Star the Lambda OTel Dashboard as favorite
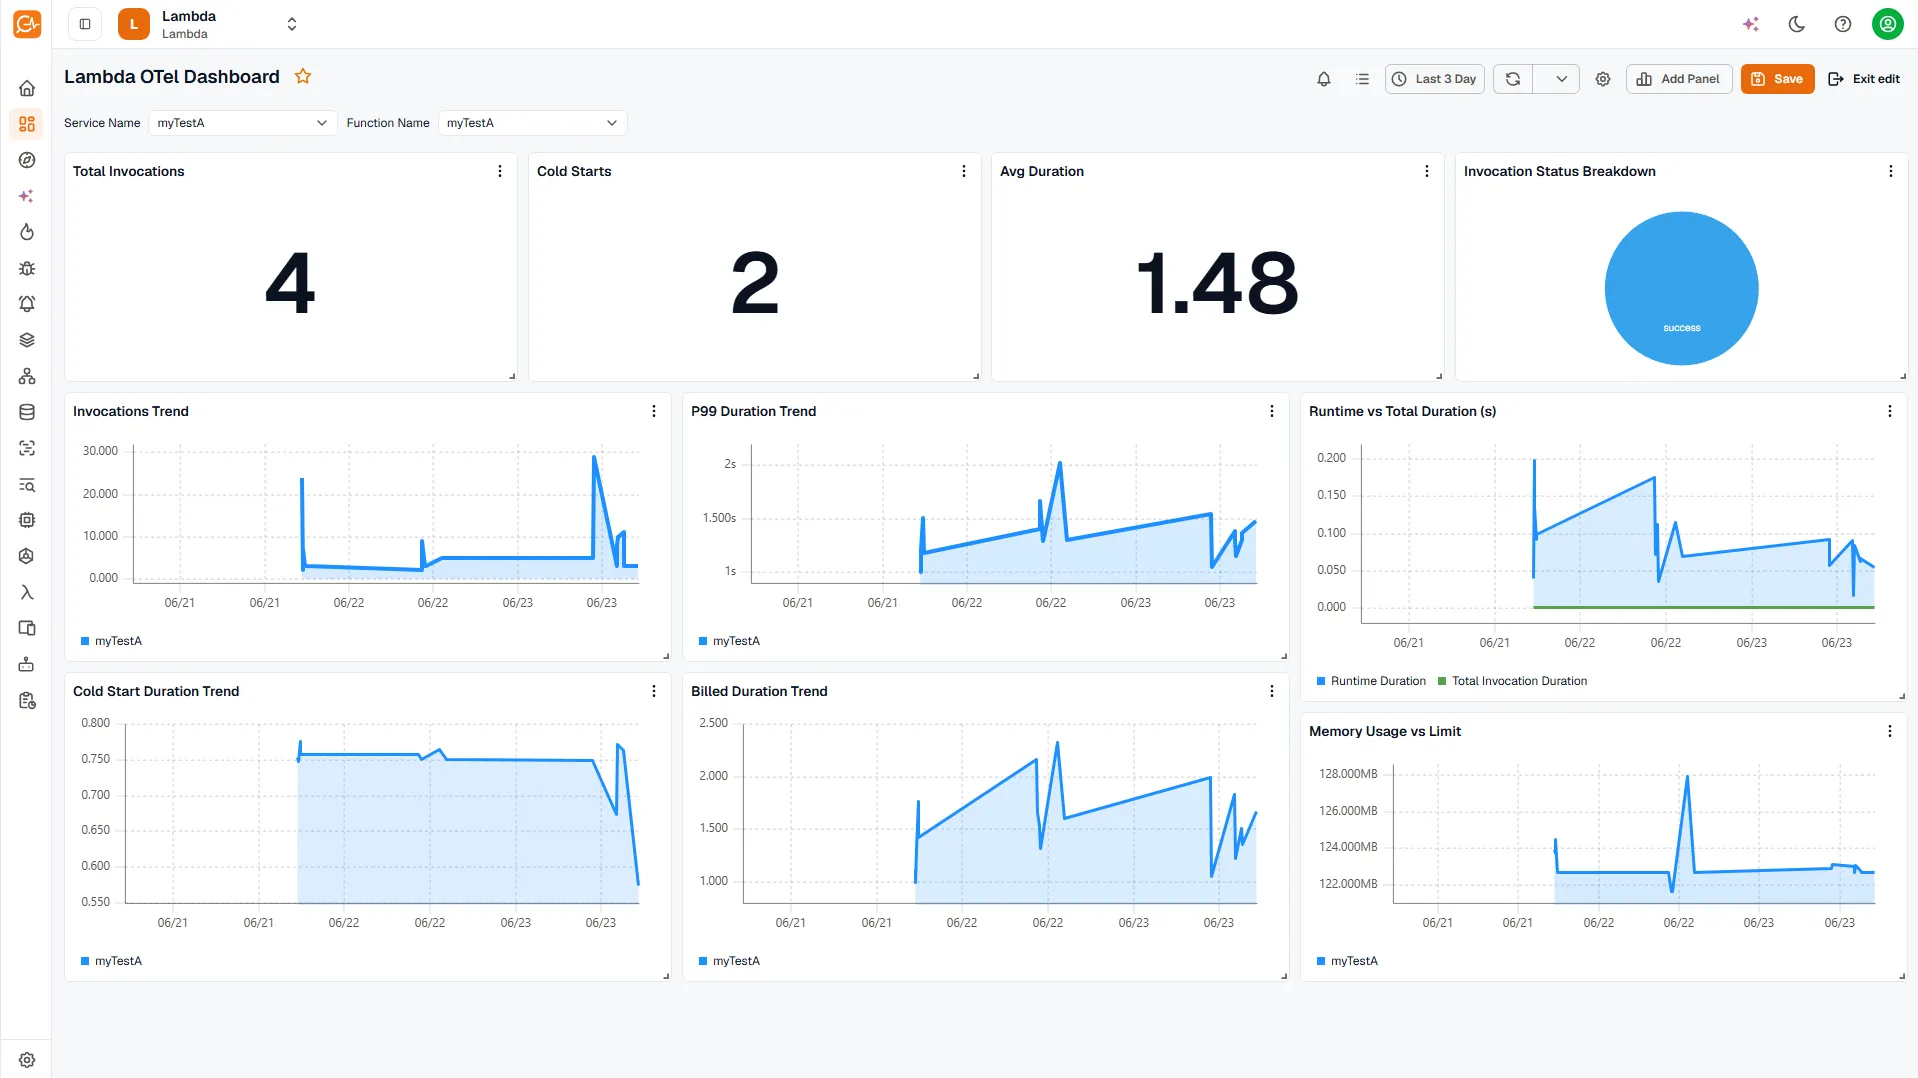 click(x=303, y=76)
